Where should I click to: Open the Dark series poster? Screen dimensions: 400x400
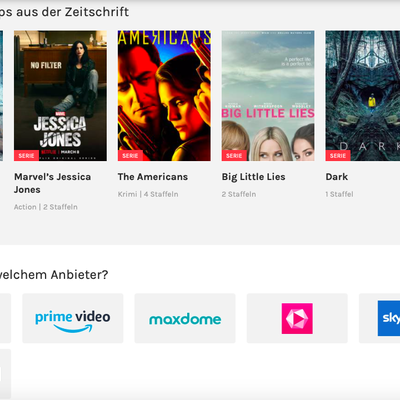click(x=363, y=96)
